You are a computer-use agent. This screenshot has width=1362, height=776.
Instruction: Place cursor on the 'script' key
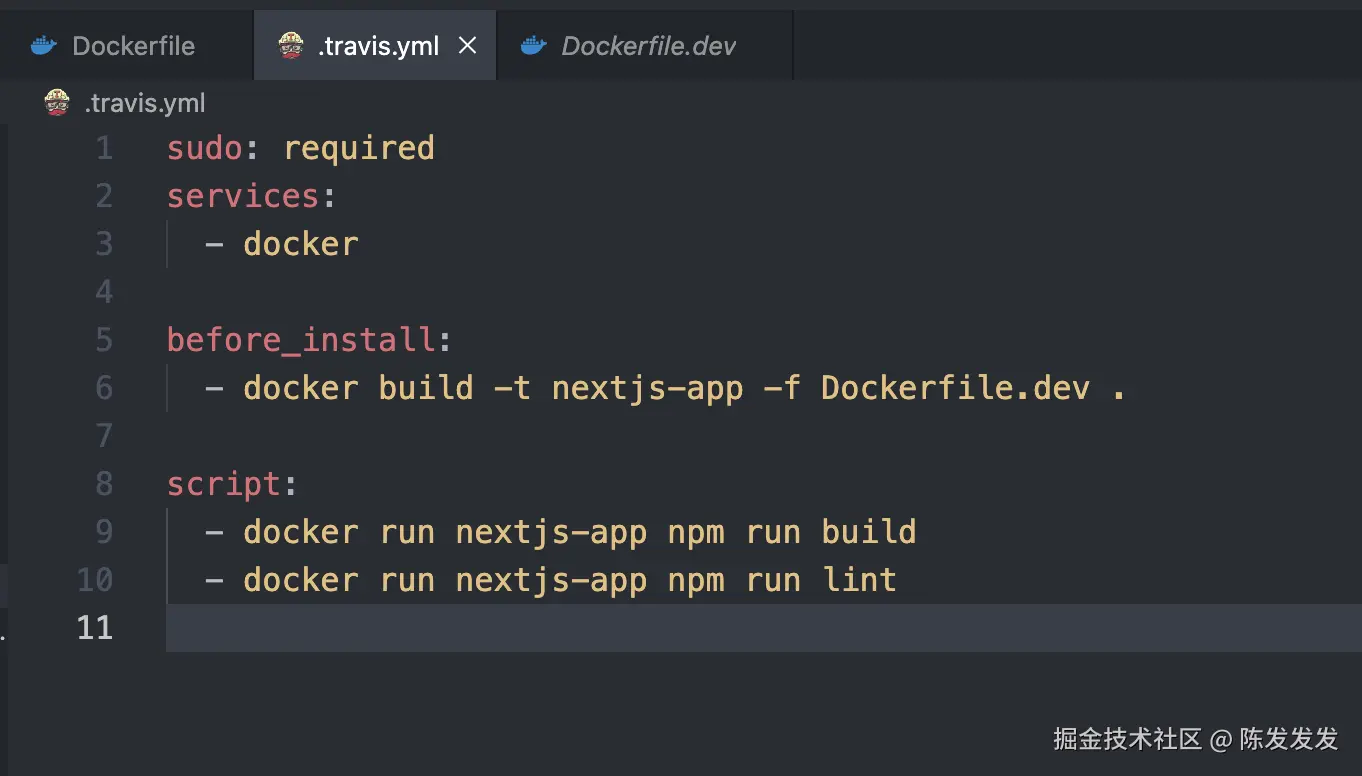click(x=224, y=484)
